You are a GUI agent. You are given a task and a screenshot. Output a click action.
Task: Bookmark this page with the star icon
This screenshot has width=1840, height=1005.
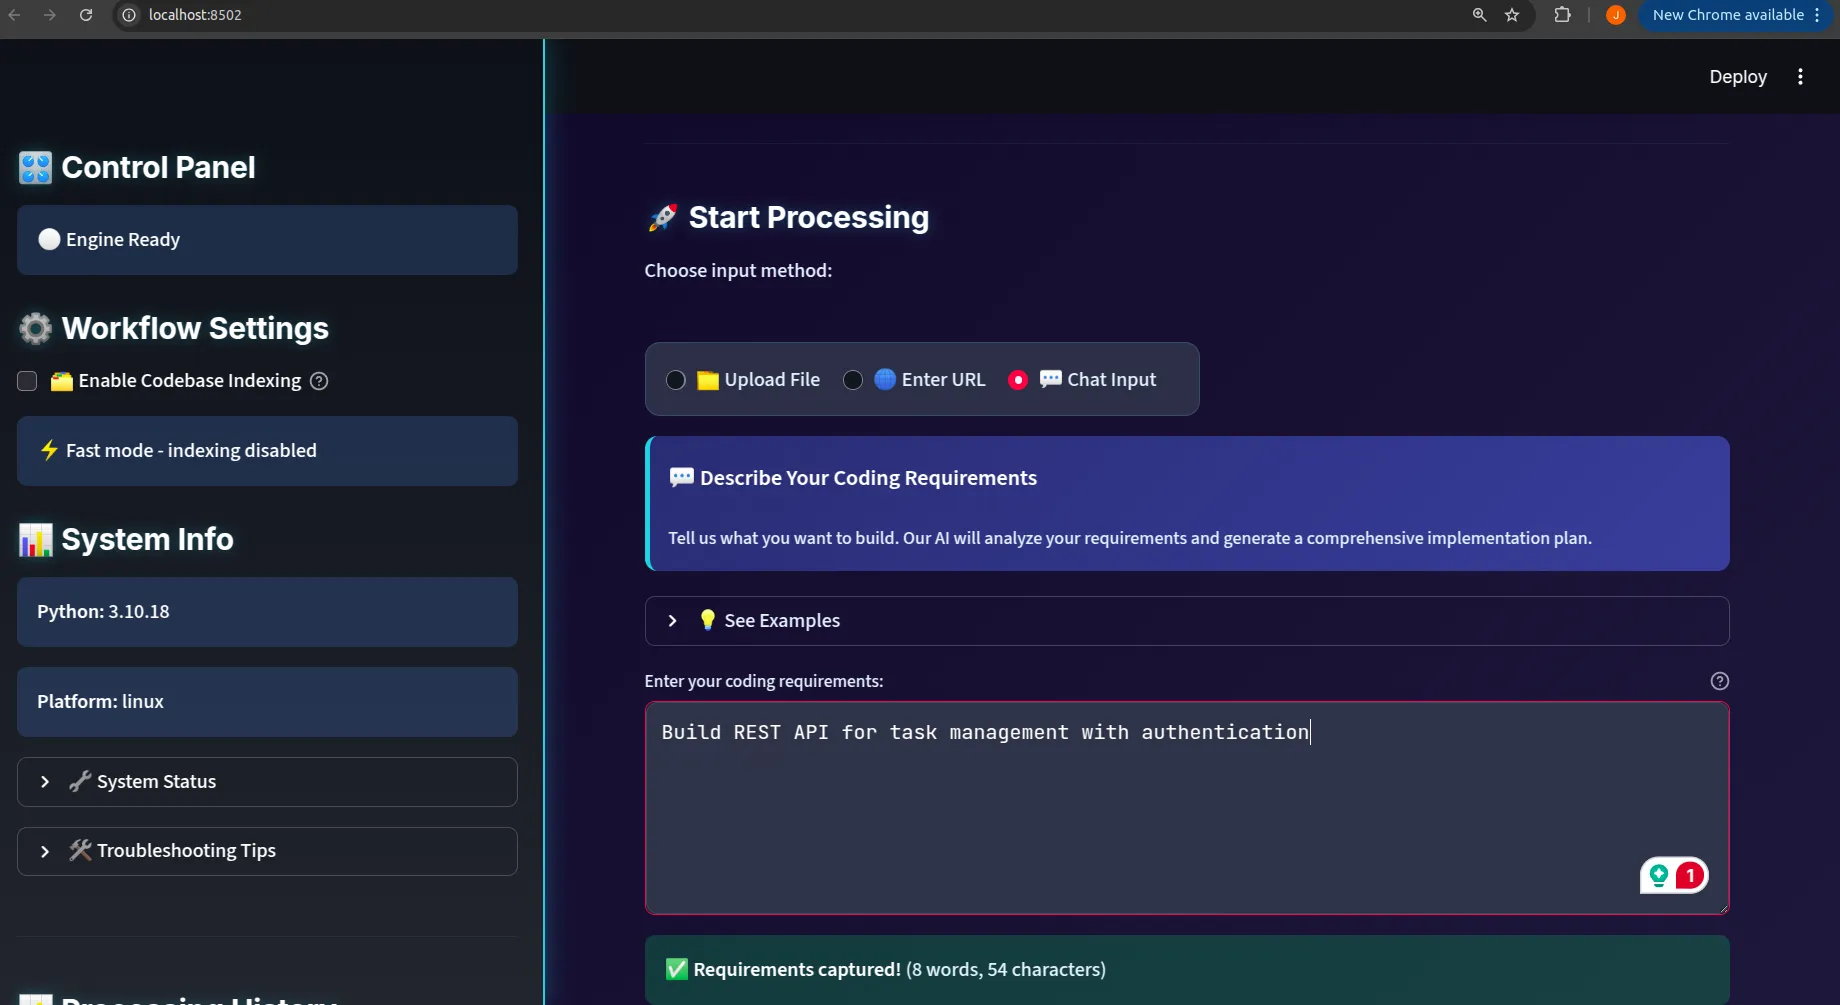pos(1512,15)
